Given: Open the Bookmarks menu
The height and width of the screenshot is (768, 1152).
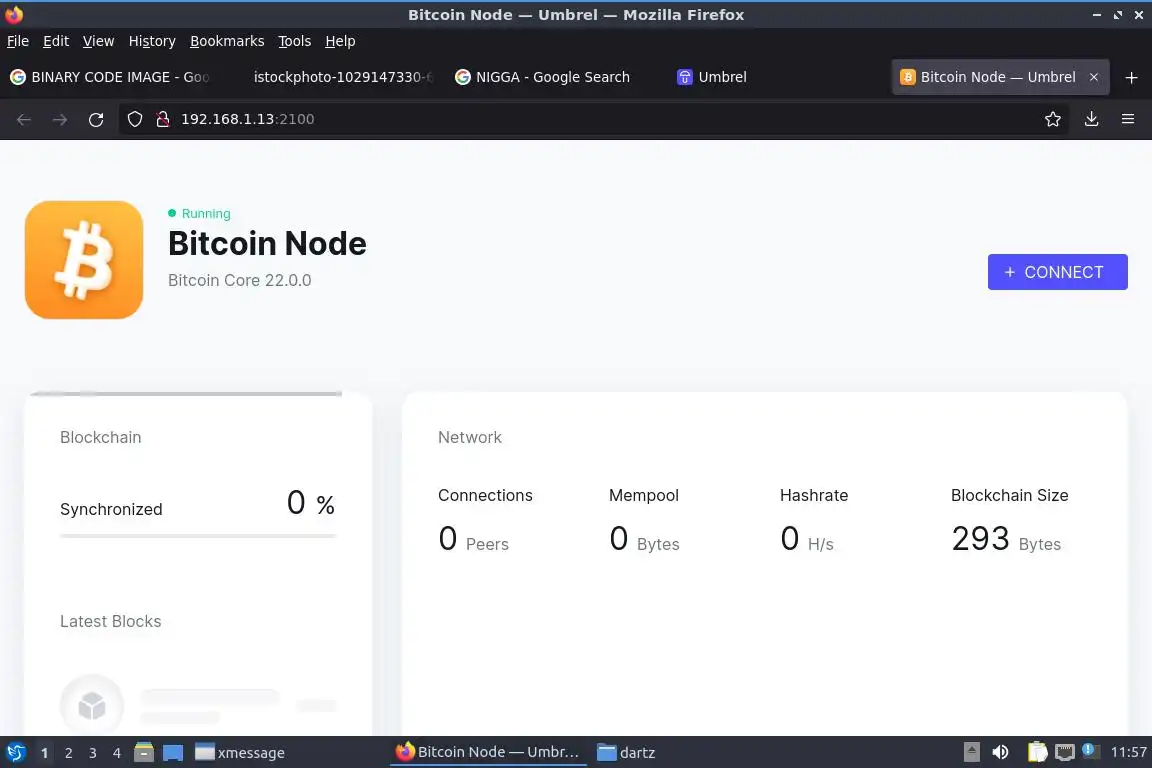Looking at the screenshot, I should [x=227, y=41].
